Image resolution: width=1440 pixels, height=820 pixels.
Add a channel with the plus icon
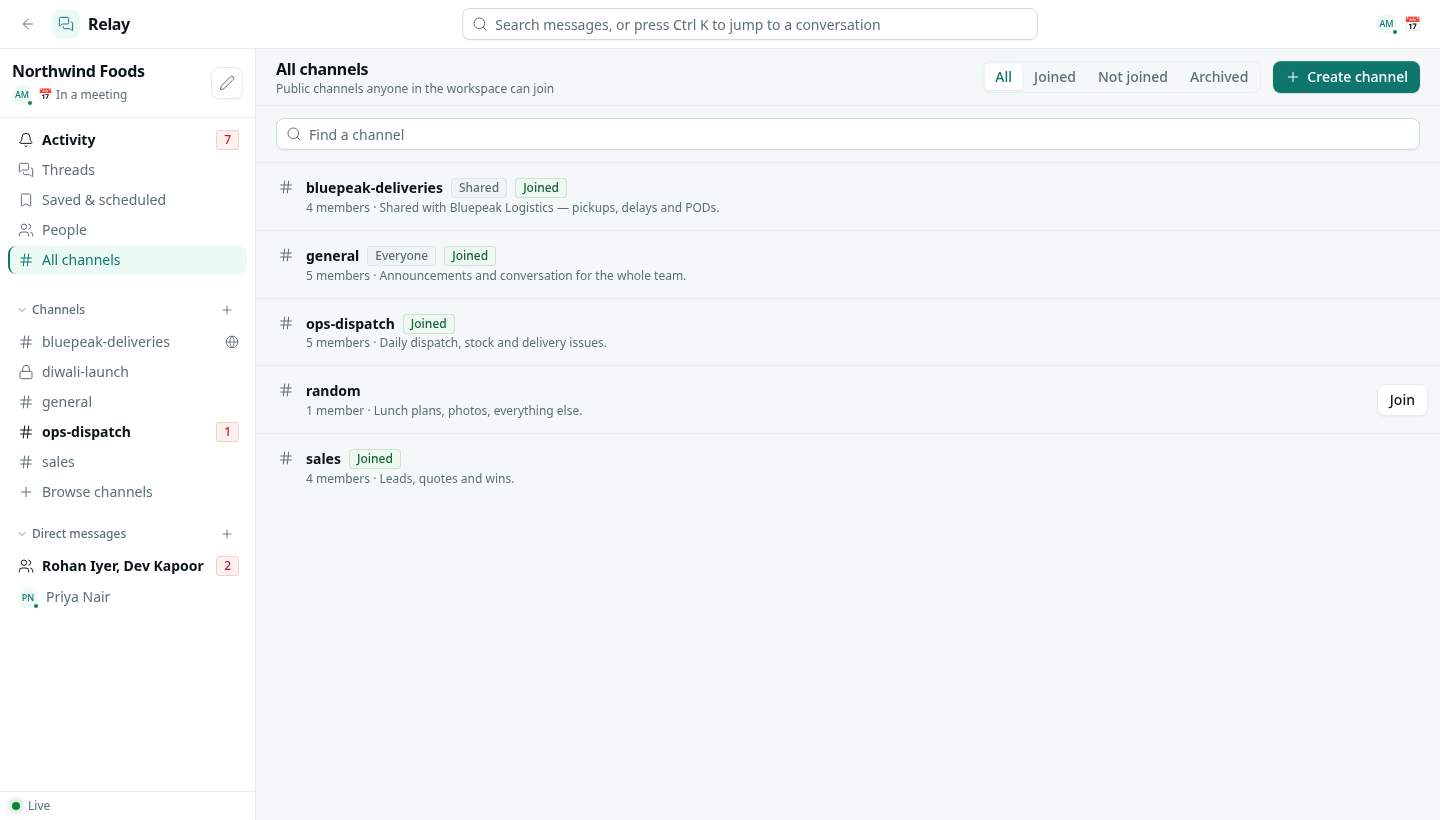227,310
